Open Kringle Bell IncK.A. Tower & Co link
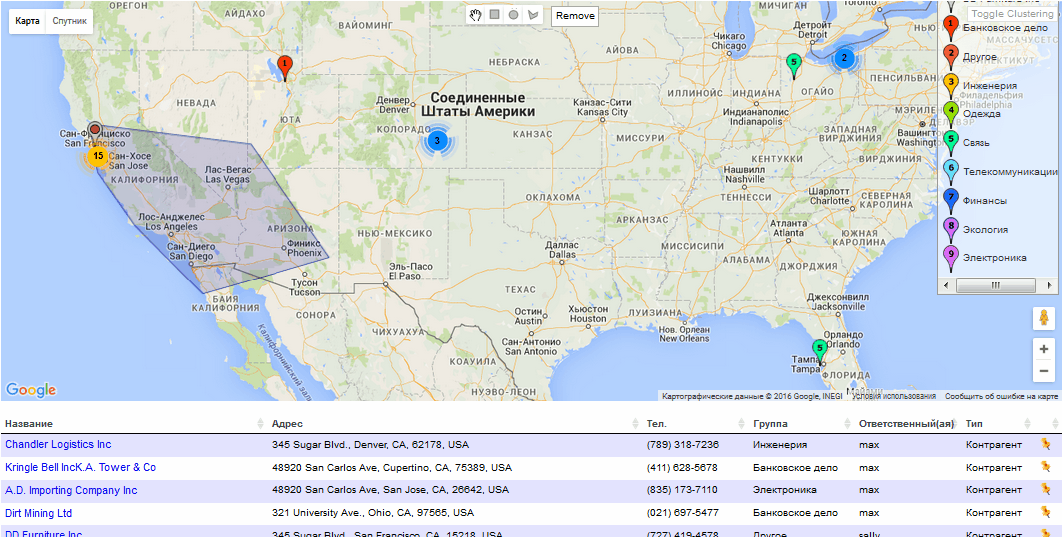 point(80,467)
